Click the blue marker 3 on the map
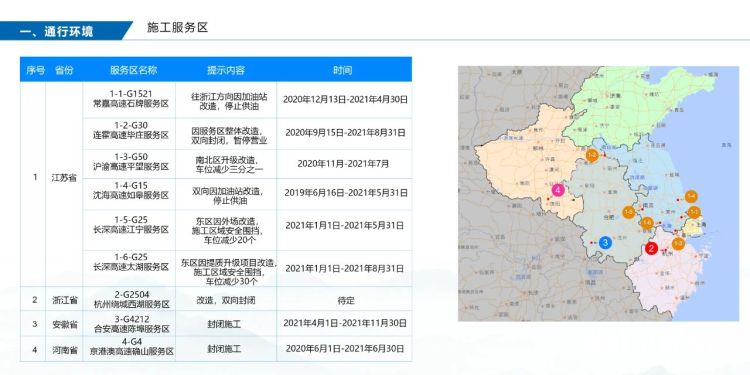The height and width of the screenshot is (375, 750). (x=605, y=243)
